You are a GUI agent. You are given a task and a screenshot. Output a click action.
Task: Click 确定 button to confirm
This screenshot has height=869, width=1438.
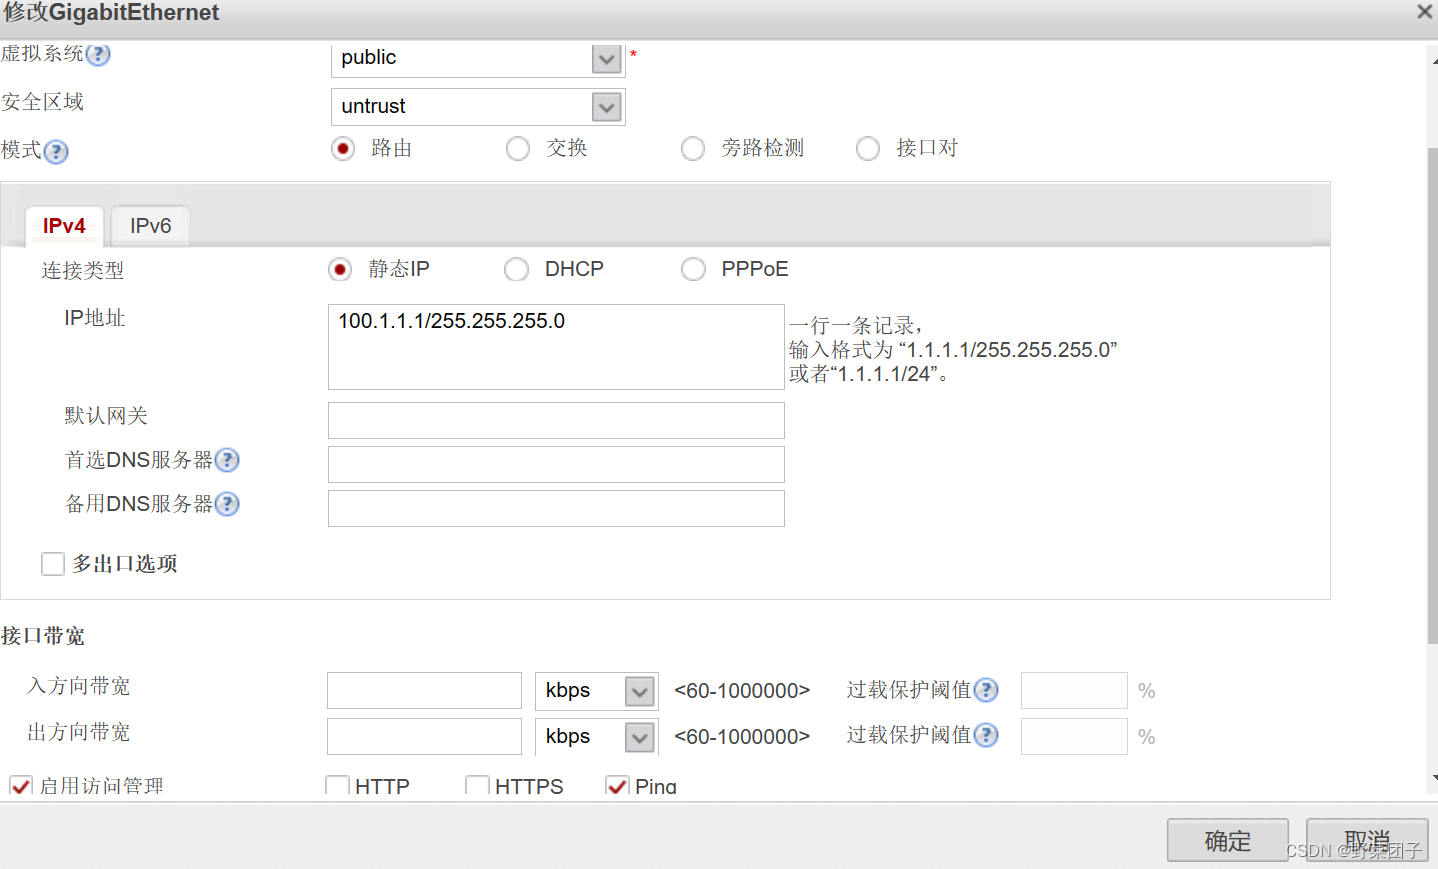coord(1228,840)
